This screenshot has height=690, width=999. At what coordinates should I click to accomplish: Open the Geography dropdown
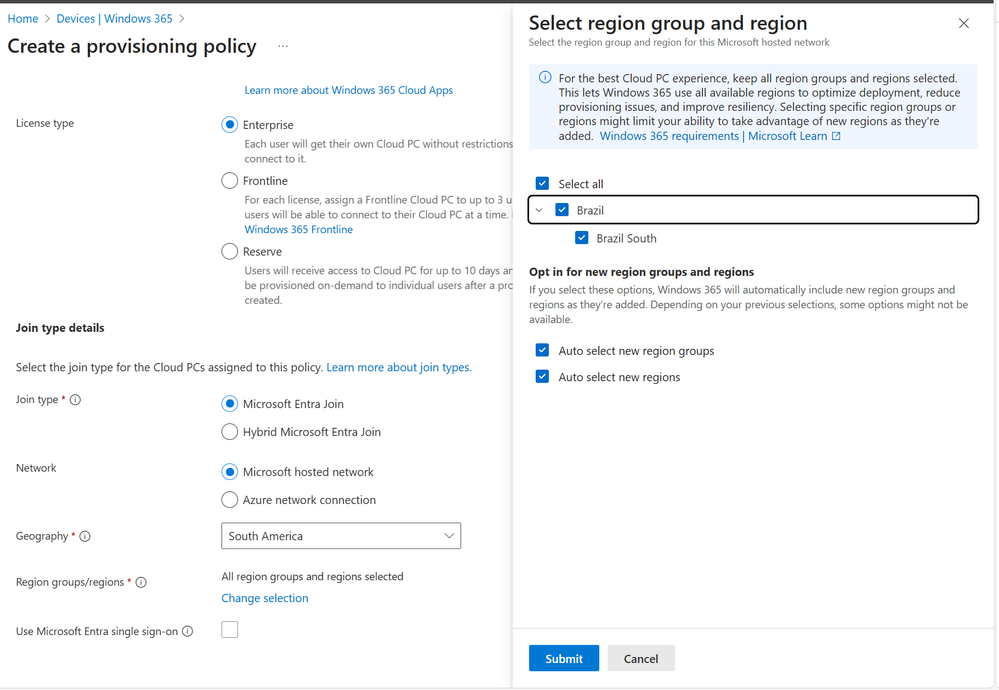[340, 536]
